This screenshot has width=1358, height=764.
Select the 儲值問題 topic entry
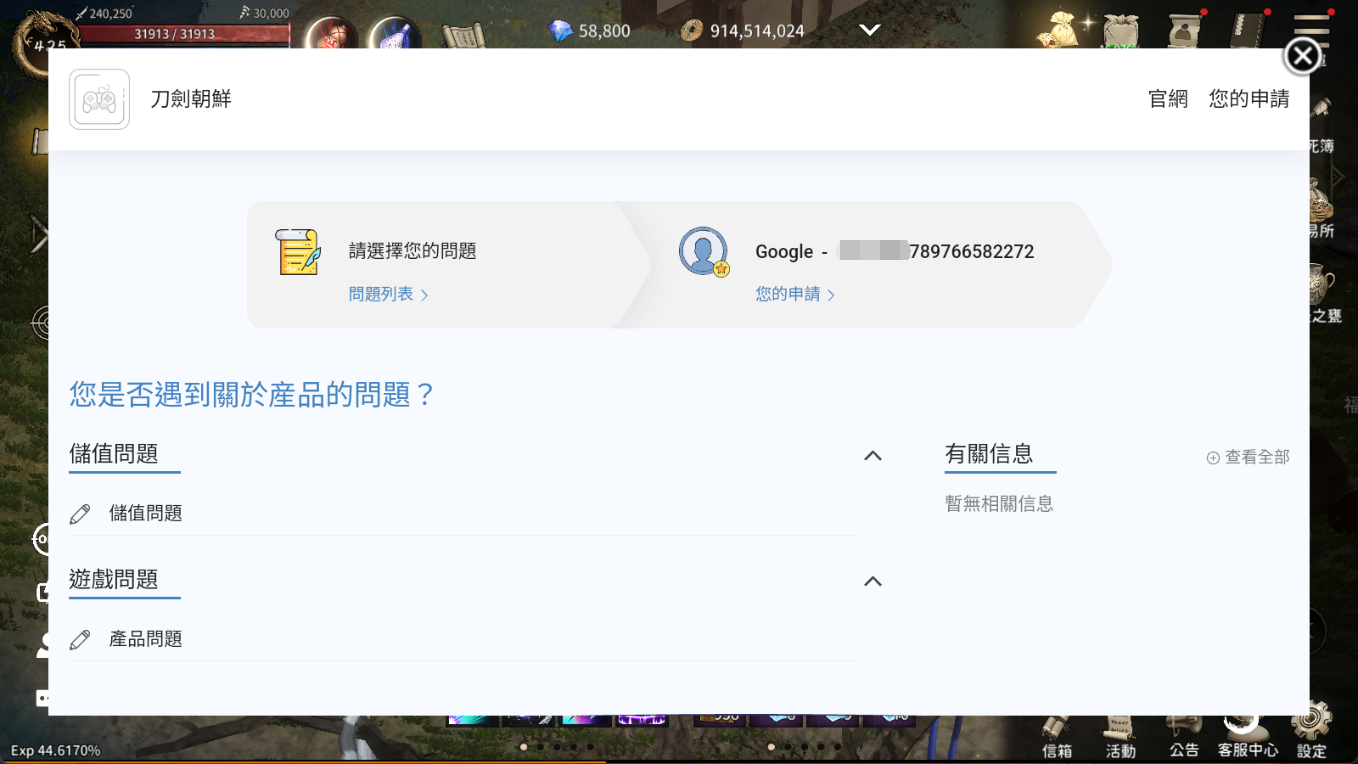(145, 513)
